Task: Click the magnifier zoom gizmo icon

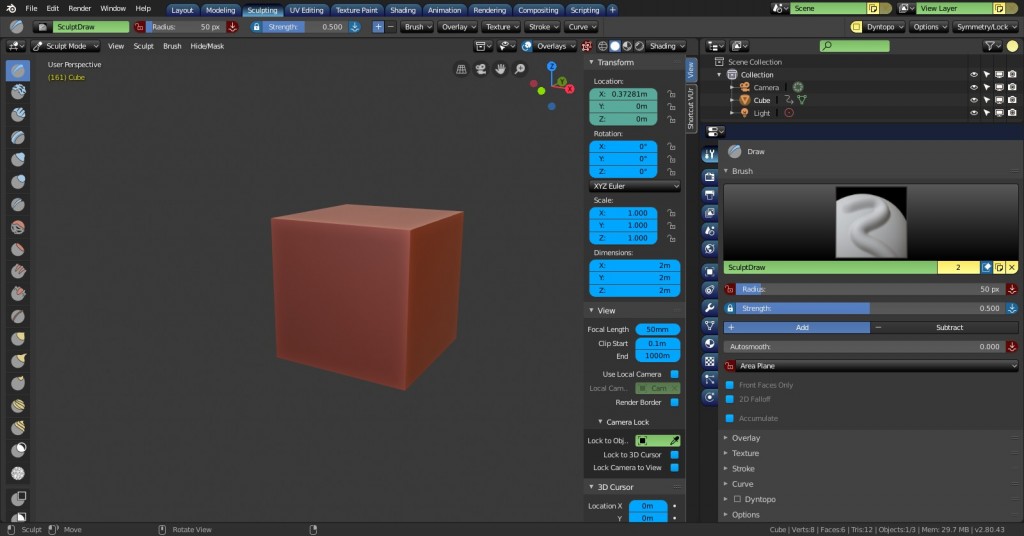Action: click(x=520, y=69)
